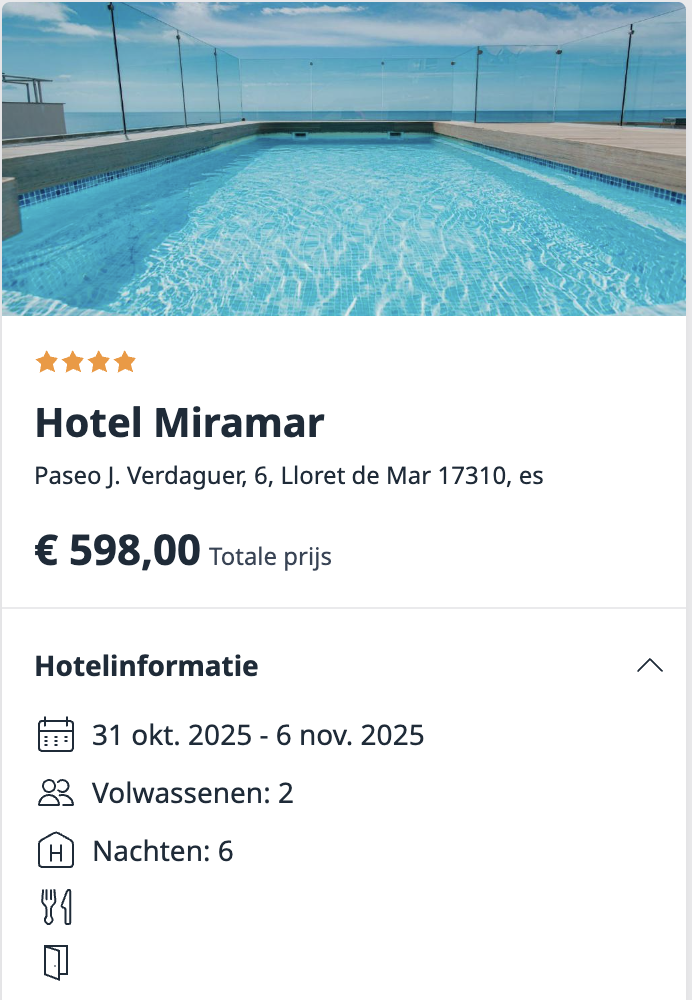This screenshot has width=692, height=1000.
Task: Open the Hotel Miramar title
Action: (x=180, y=423)
